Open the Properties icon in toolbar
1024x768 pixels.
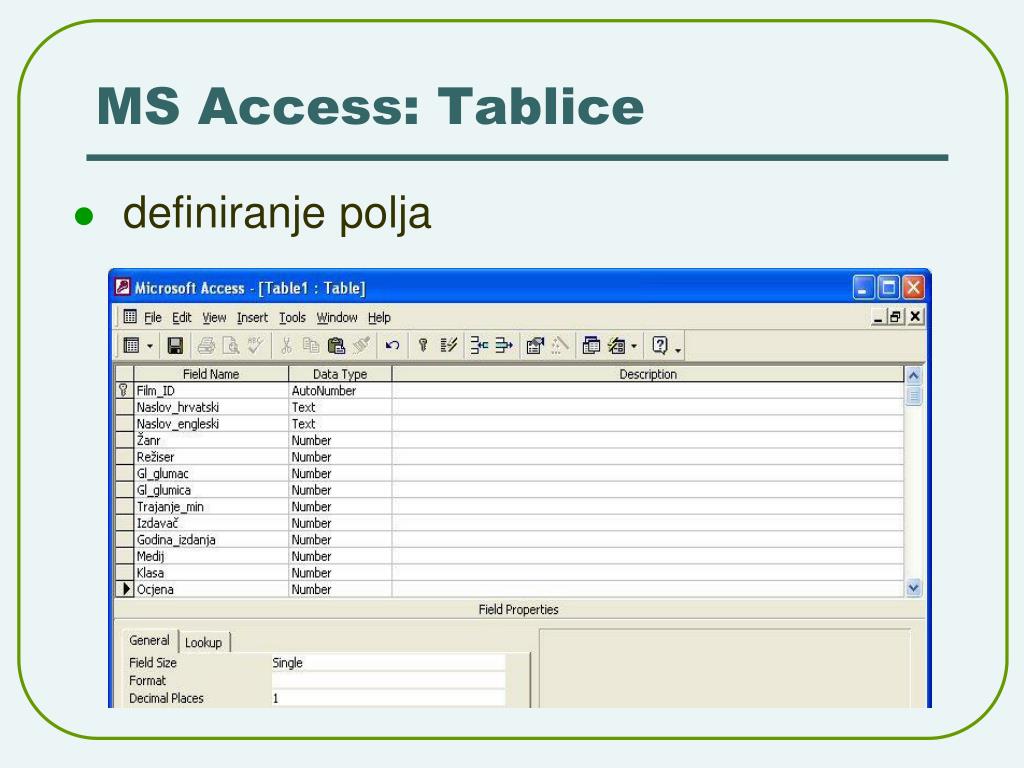click(x=535, y=345)
